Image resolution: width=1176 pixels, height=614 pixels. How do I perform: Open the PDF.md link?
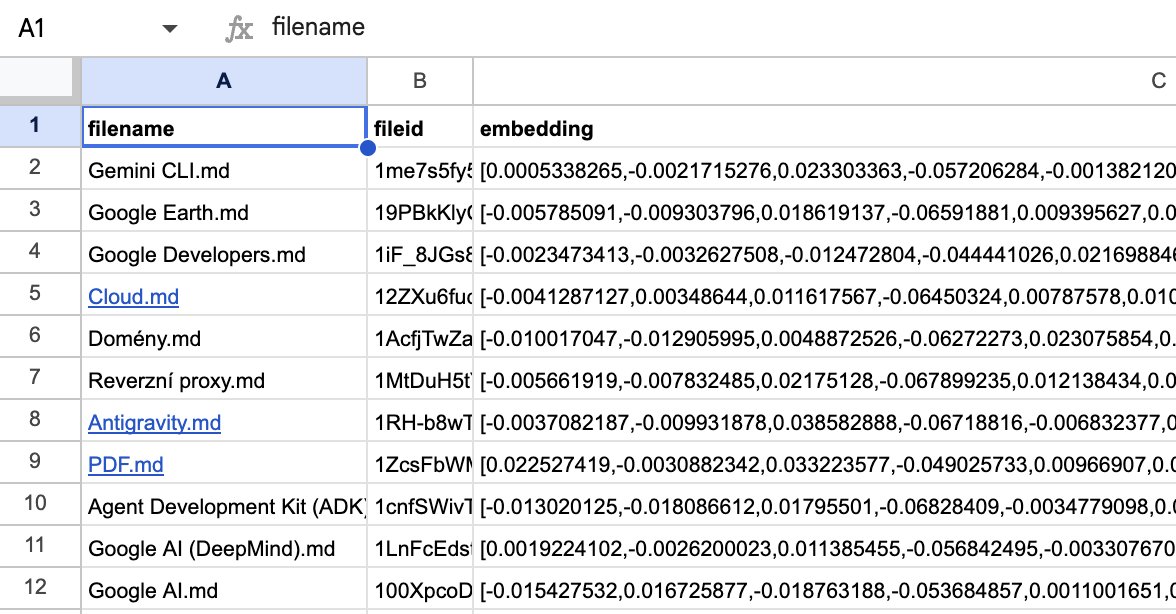[125, 465]
